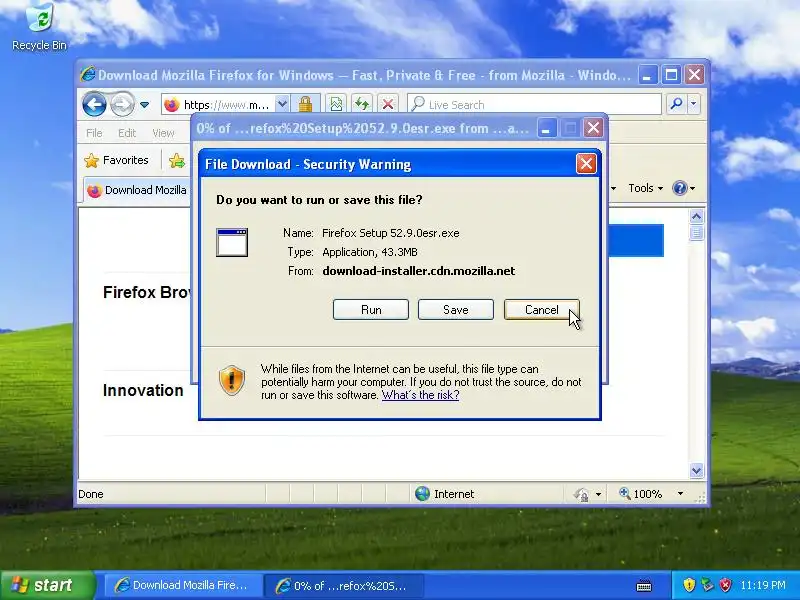Screen dimensions: 800x600
Task: Click the blue Help question mark icon
Action: point(680,188)
